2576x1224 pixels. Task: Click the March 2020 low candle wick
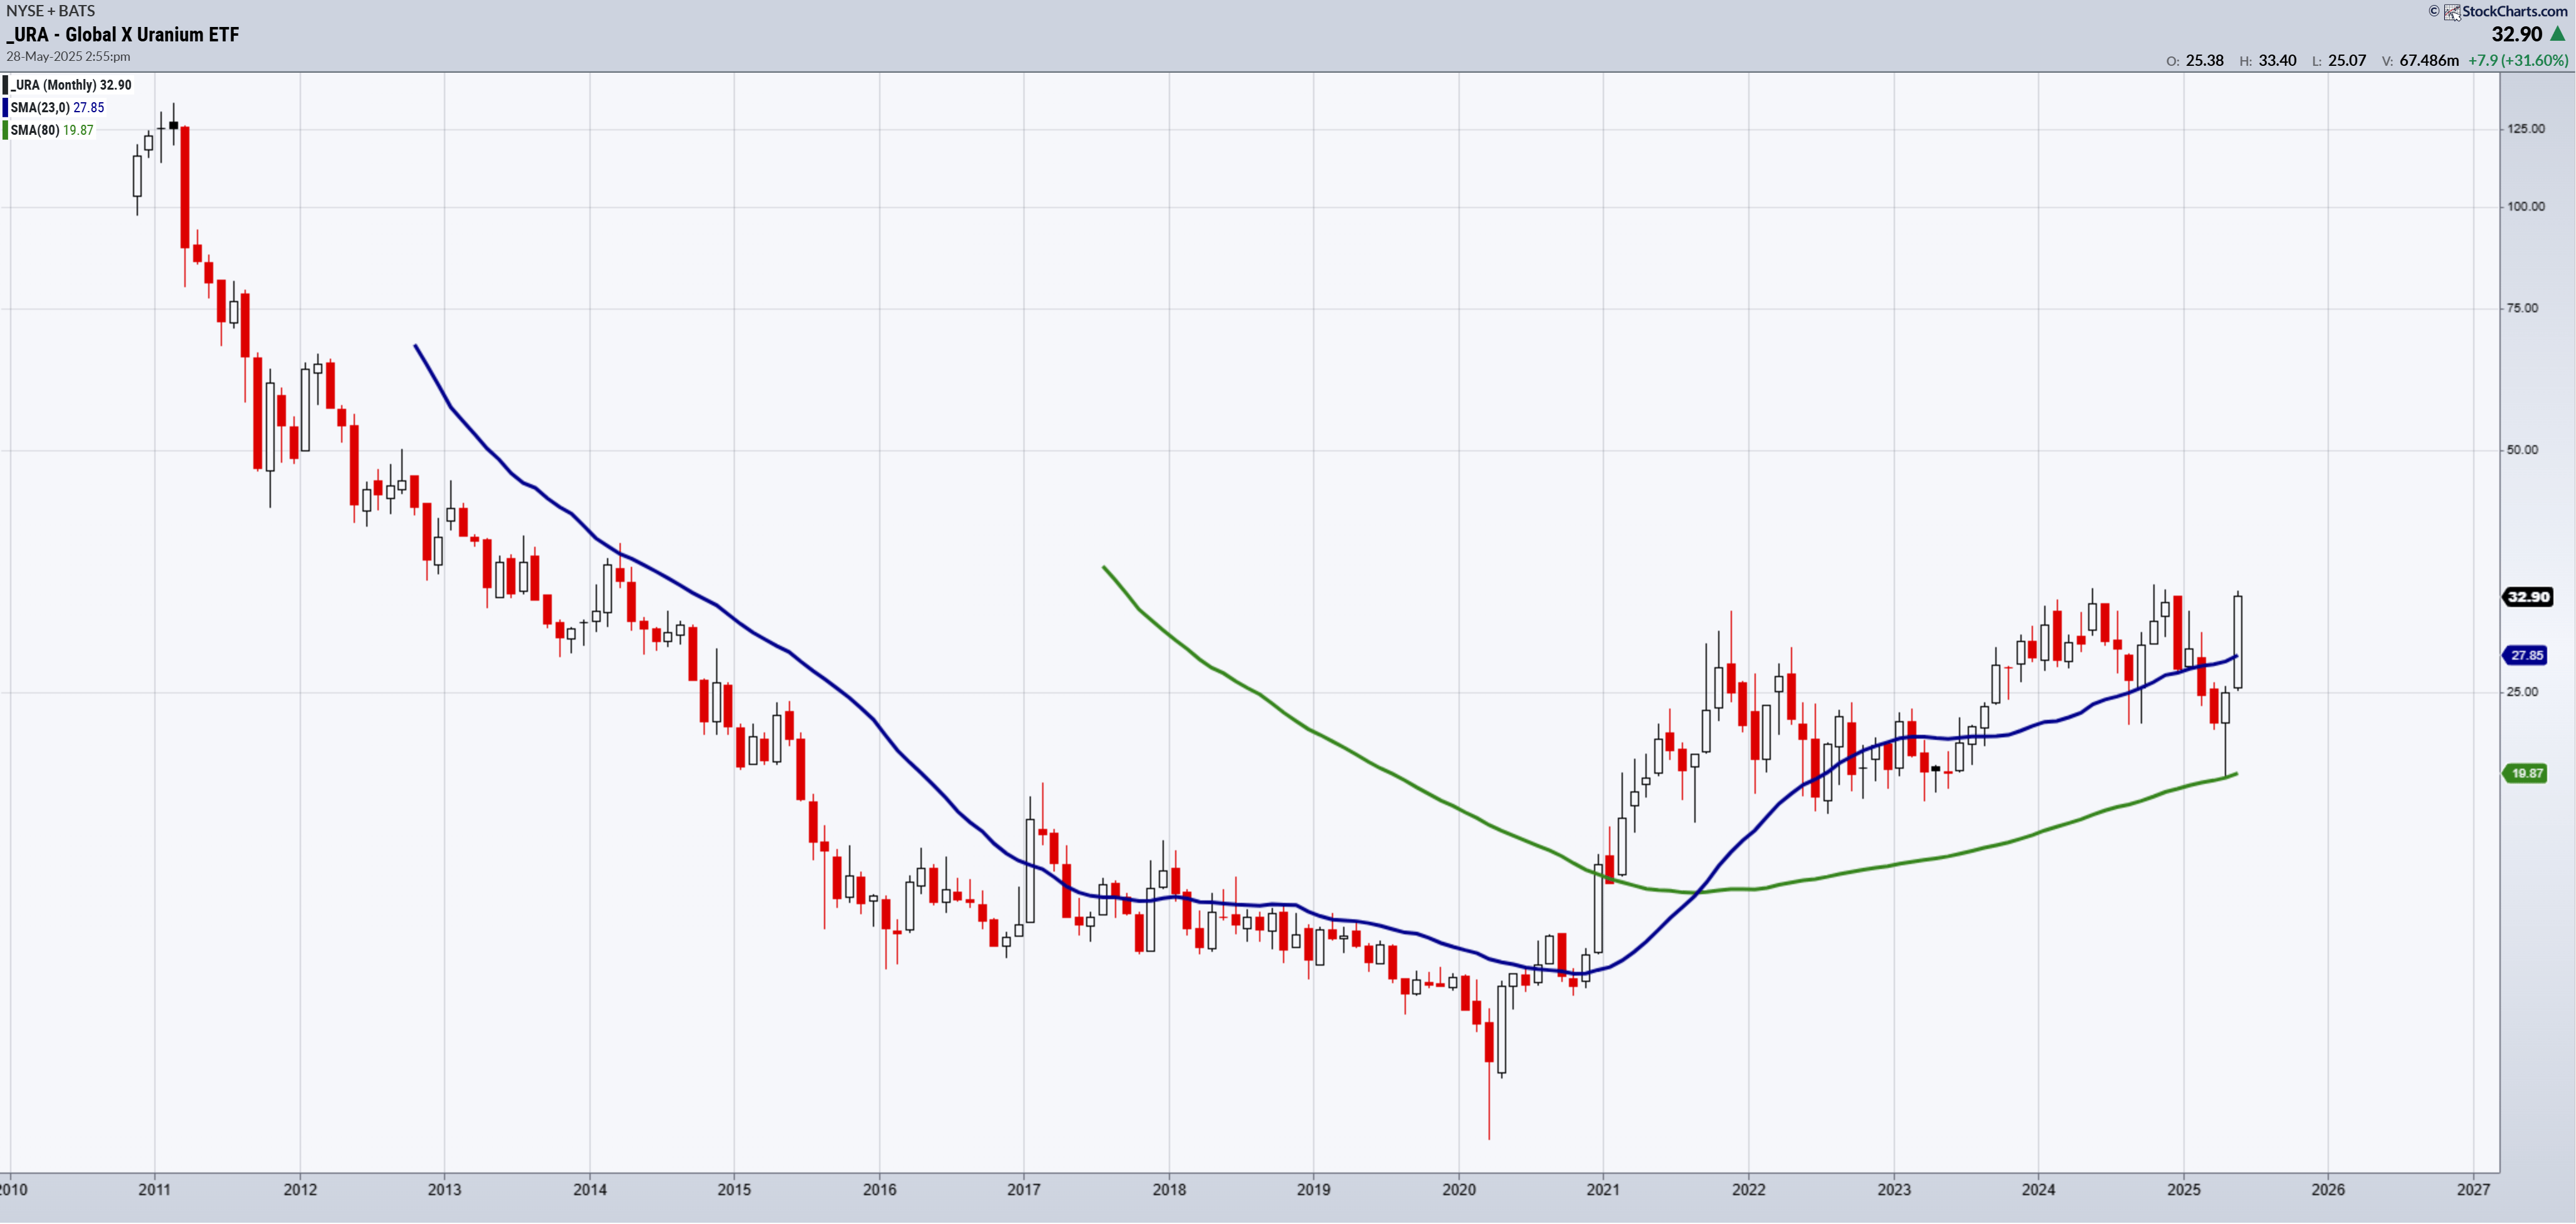pos(1489,1100)
